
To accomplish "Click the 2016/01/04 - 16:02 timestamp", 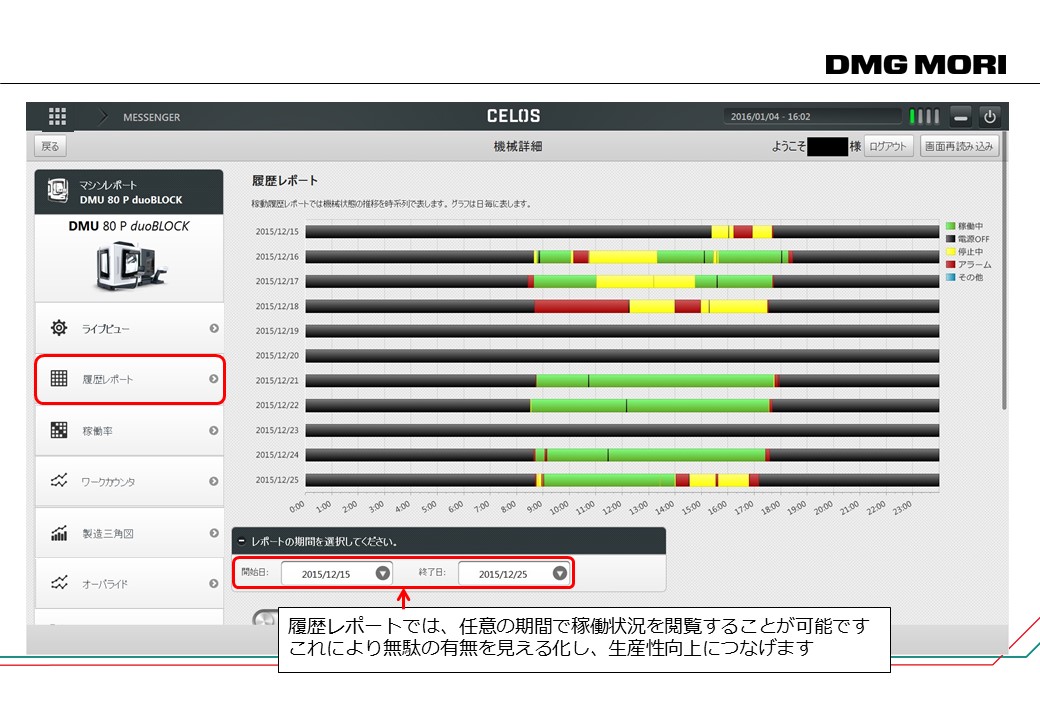I will coord(771,117).
